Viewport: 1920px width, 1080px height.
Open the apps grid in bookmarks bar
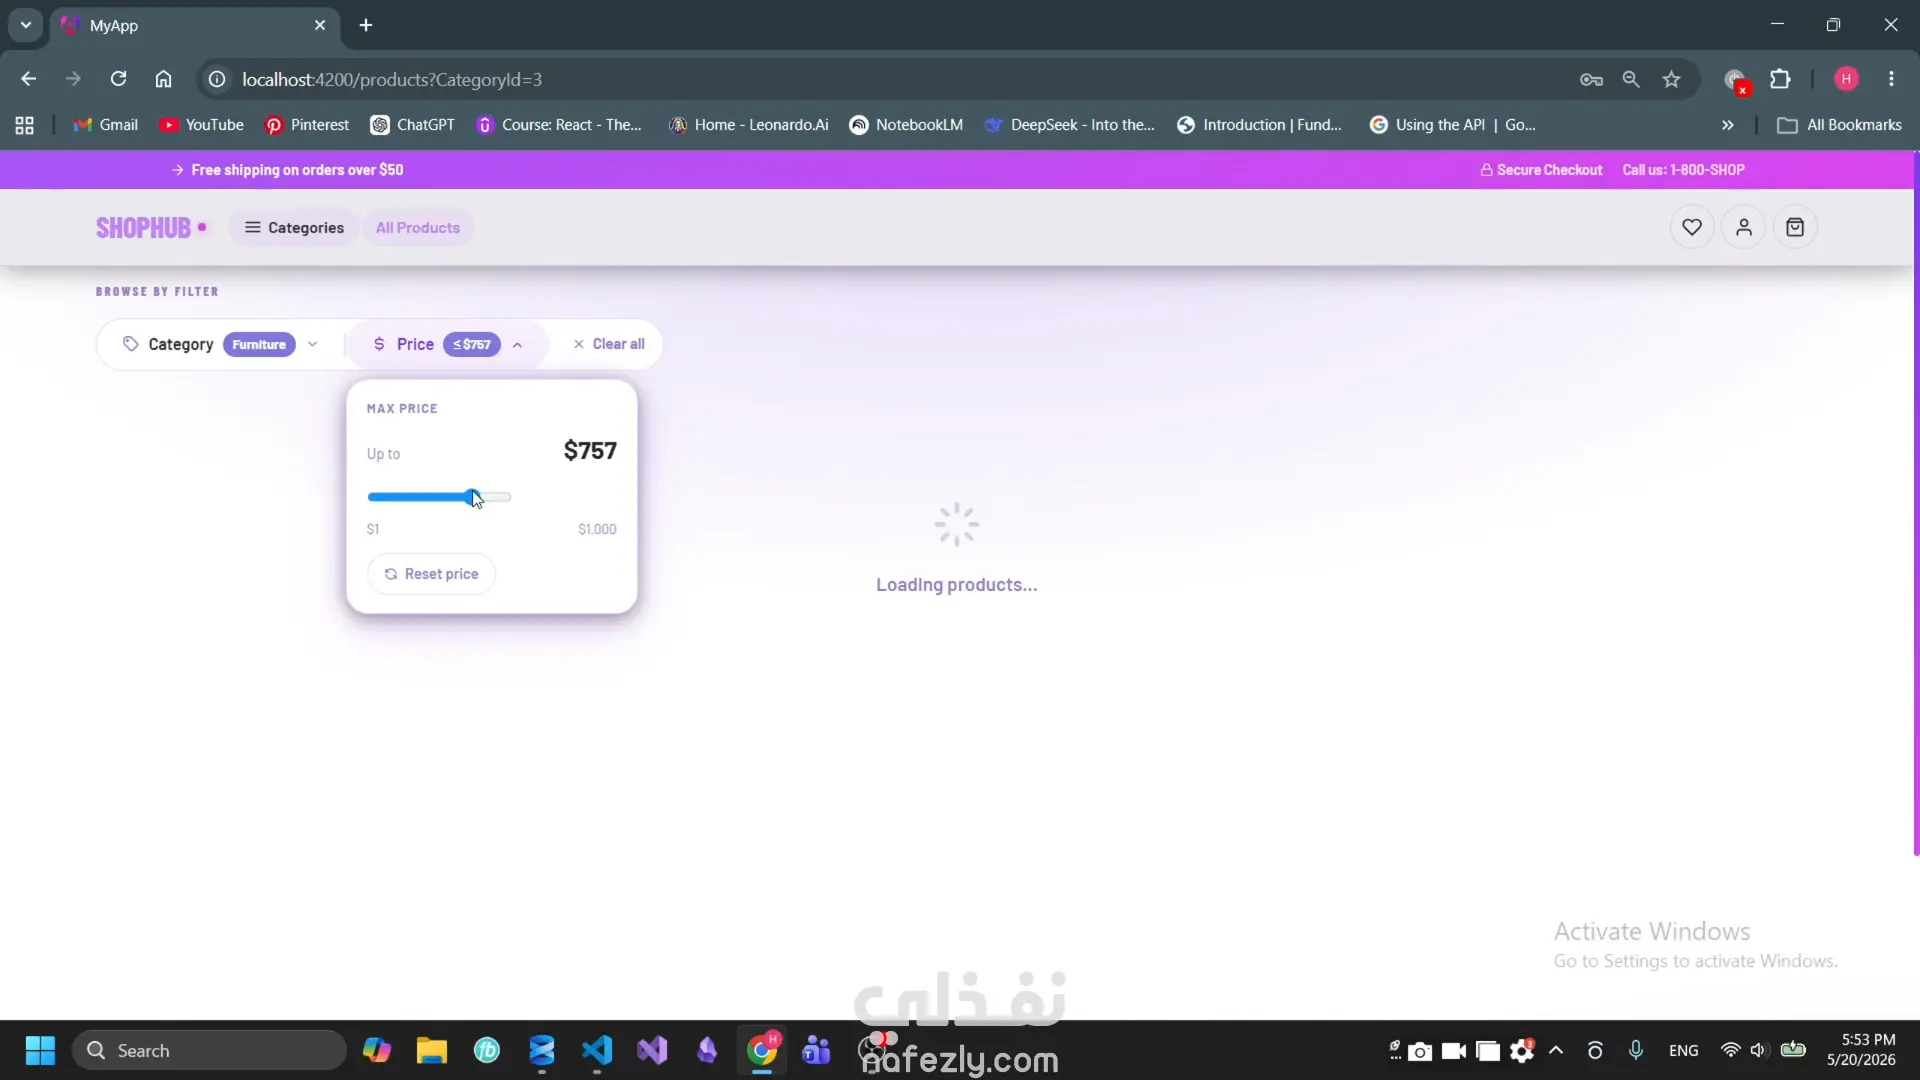coord(25,125)
